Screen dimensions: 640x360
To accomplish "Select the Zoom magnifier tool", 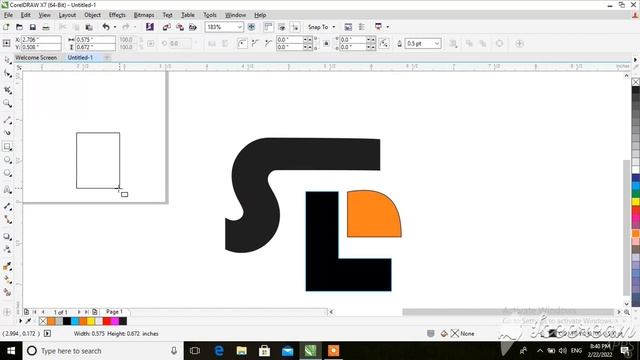I will point(7,103).
